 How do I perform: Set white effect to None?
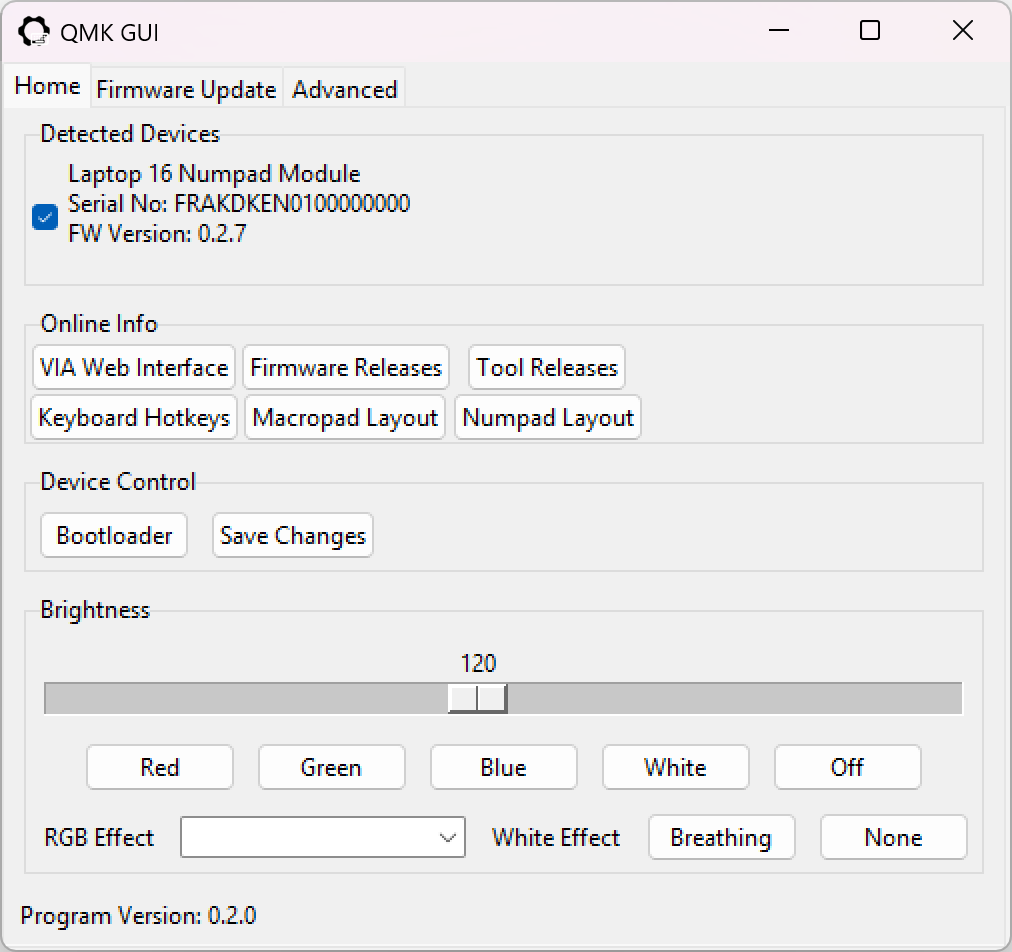894,837
